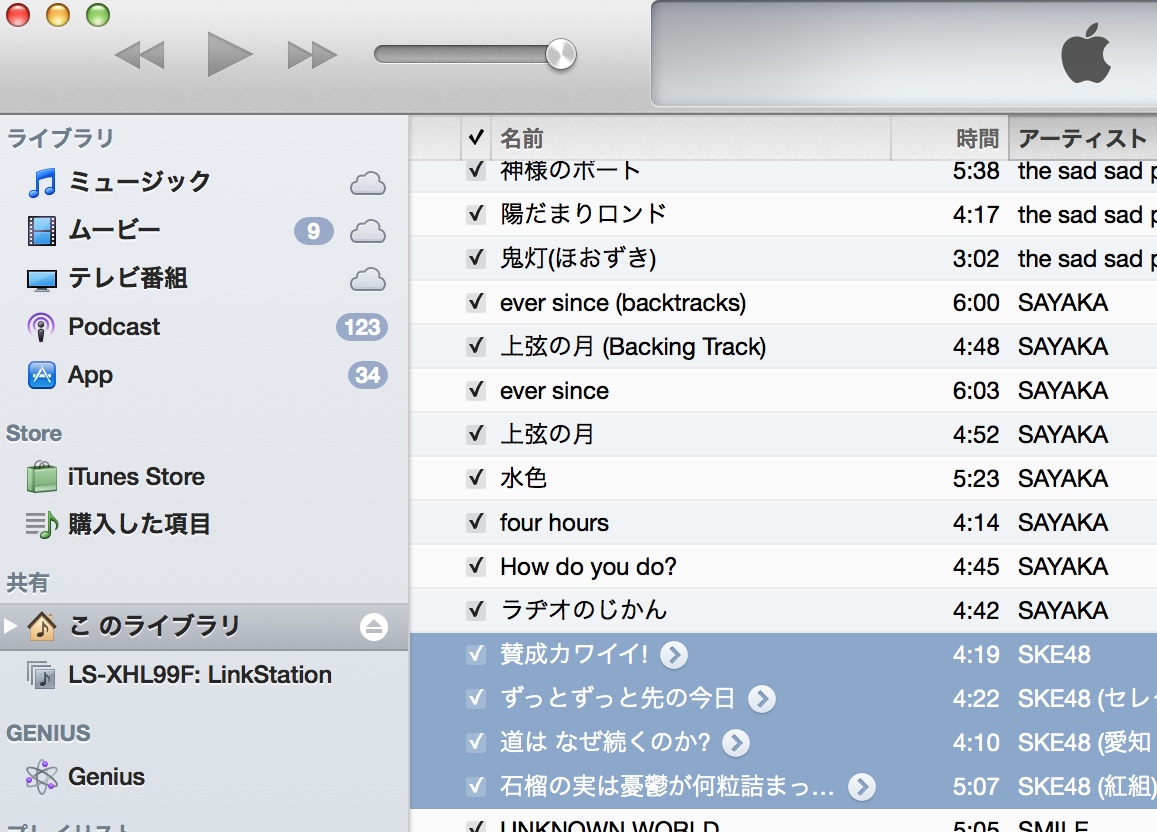1157x832 pixels.
Task: Click the fast forward next track button
Action: 312,55
